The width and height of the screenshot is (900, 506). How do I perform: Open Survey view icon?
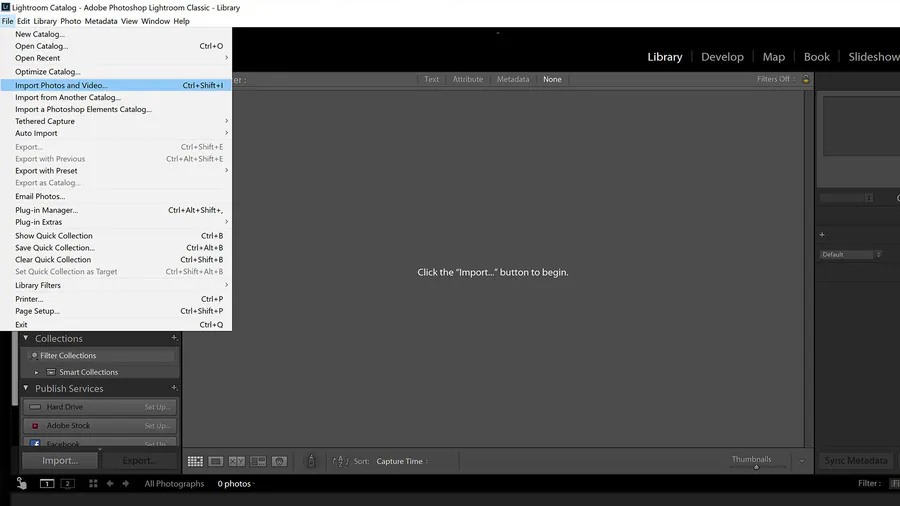258,461
